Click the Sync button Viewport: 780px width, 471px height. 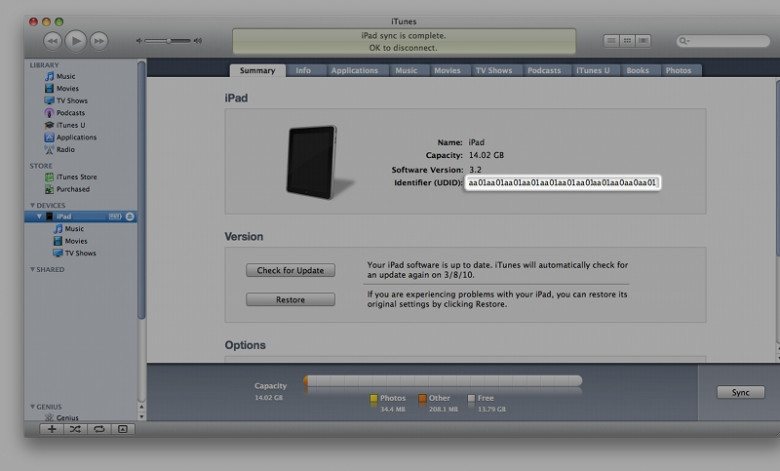click(x=740, y=392)
